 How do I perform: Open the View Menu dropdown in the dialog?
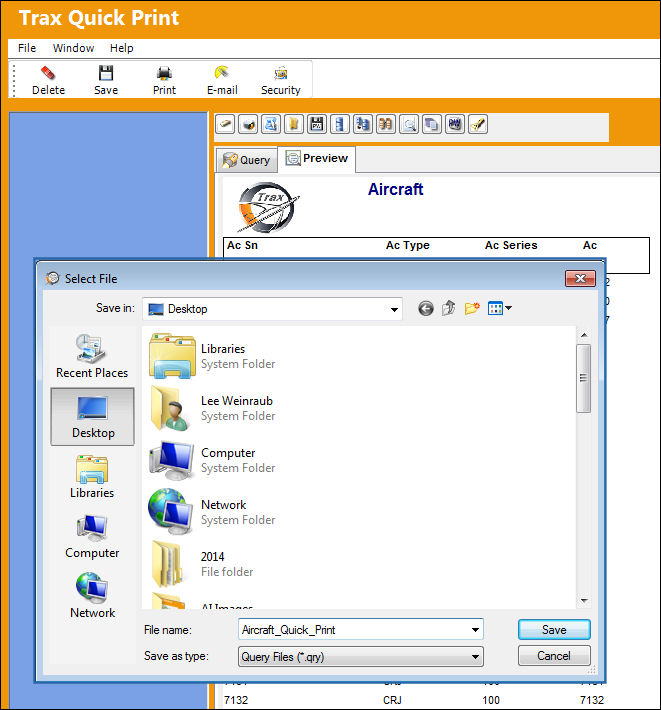(x=500, y=308)
